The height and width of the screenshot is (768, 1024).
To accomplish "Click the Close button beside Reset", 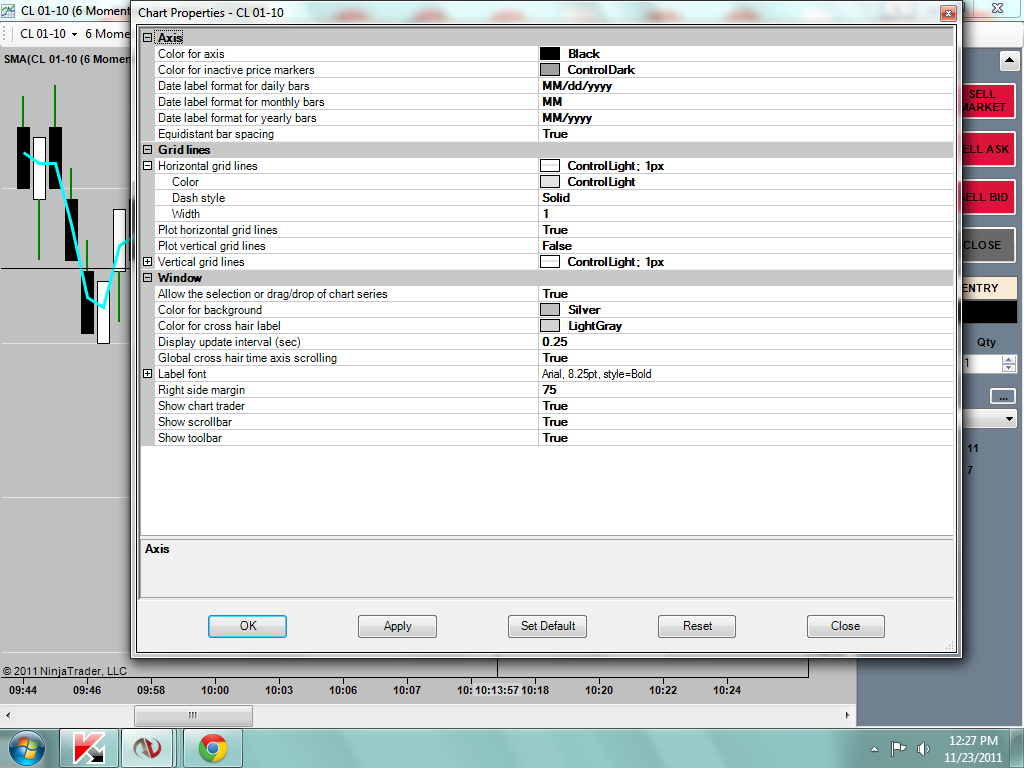I will pyautogui.click(x=846, y=626).
